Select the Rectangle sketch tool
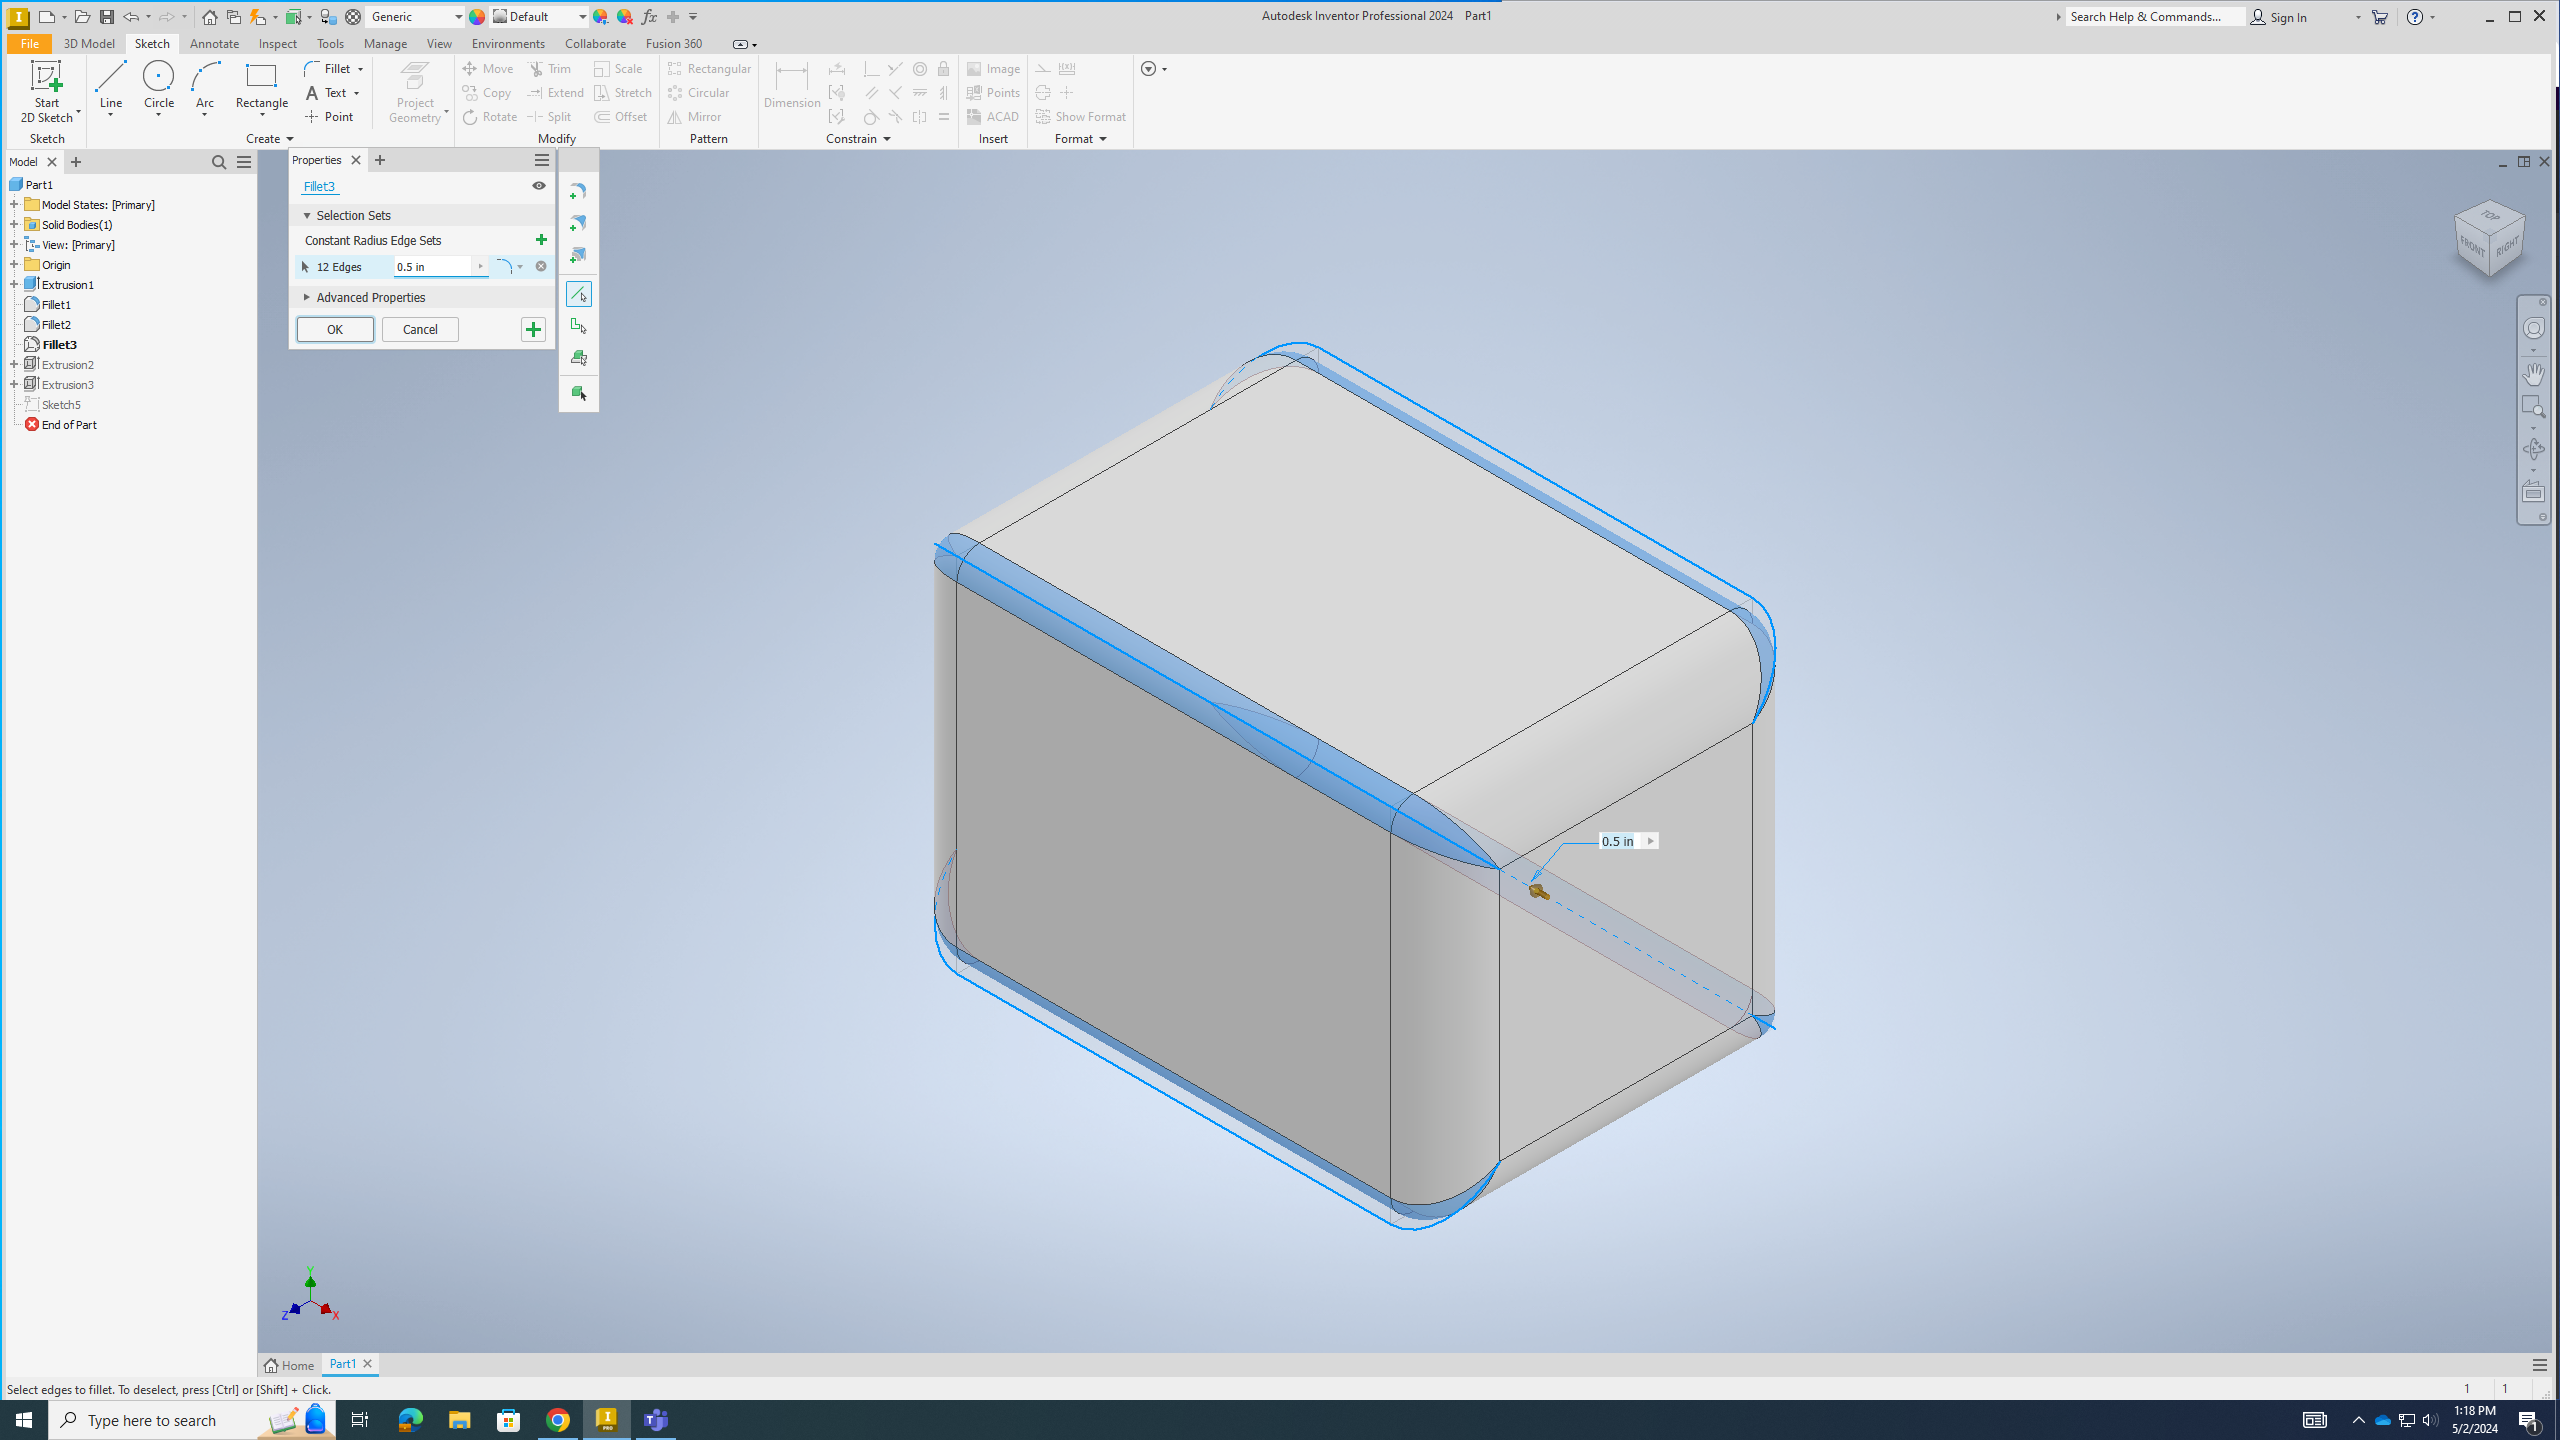Image resolution: width=2560 pixels, height=1440 pixels. tap(262, 88)
